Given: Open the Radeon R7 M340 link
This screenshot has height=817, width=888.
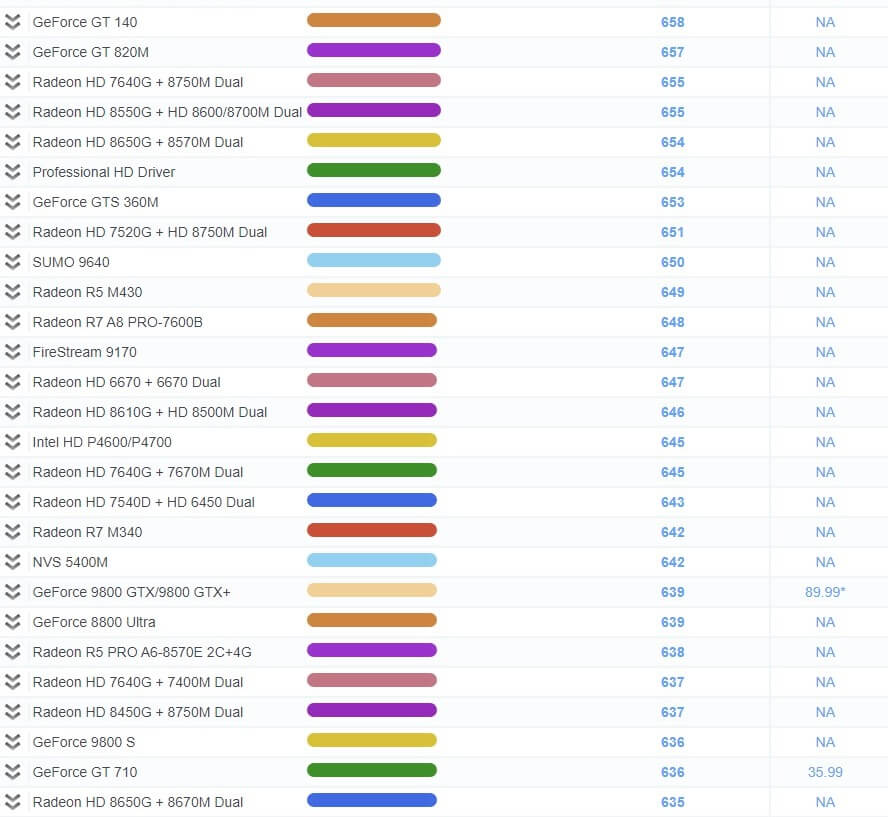Looking at the screenshot, I should (87, 532).
